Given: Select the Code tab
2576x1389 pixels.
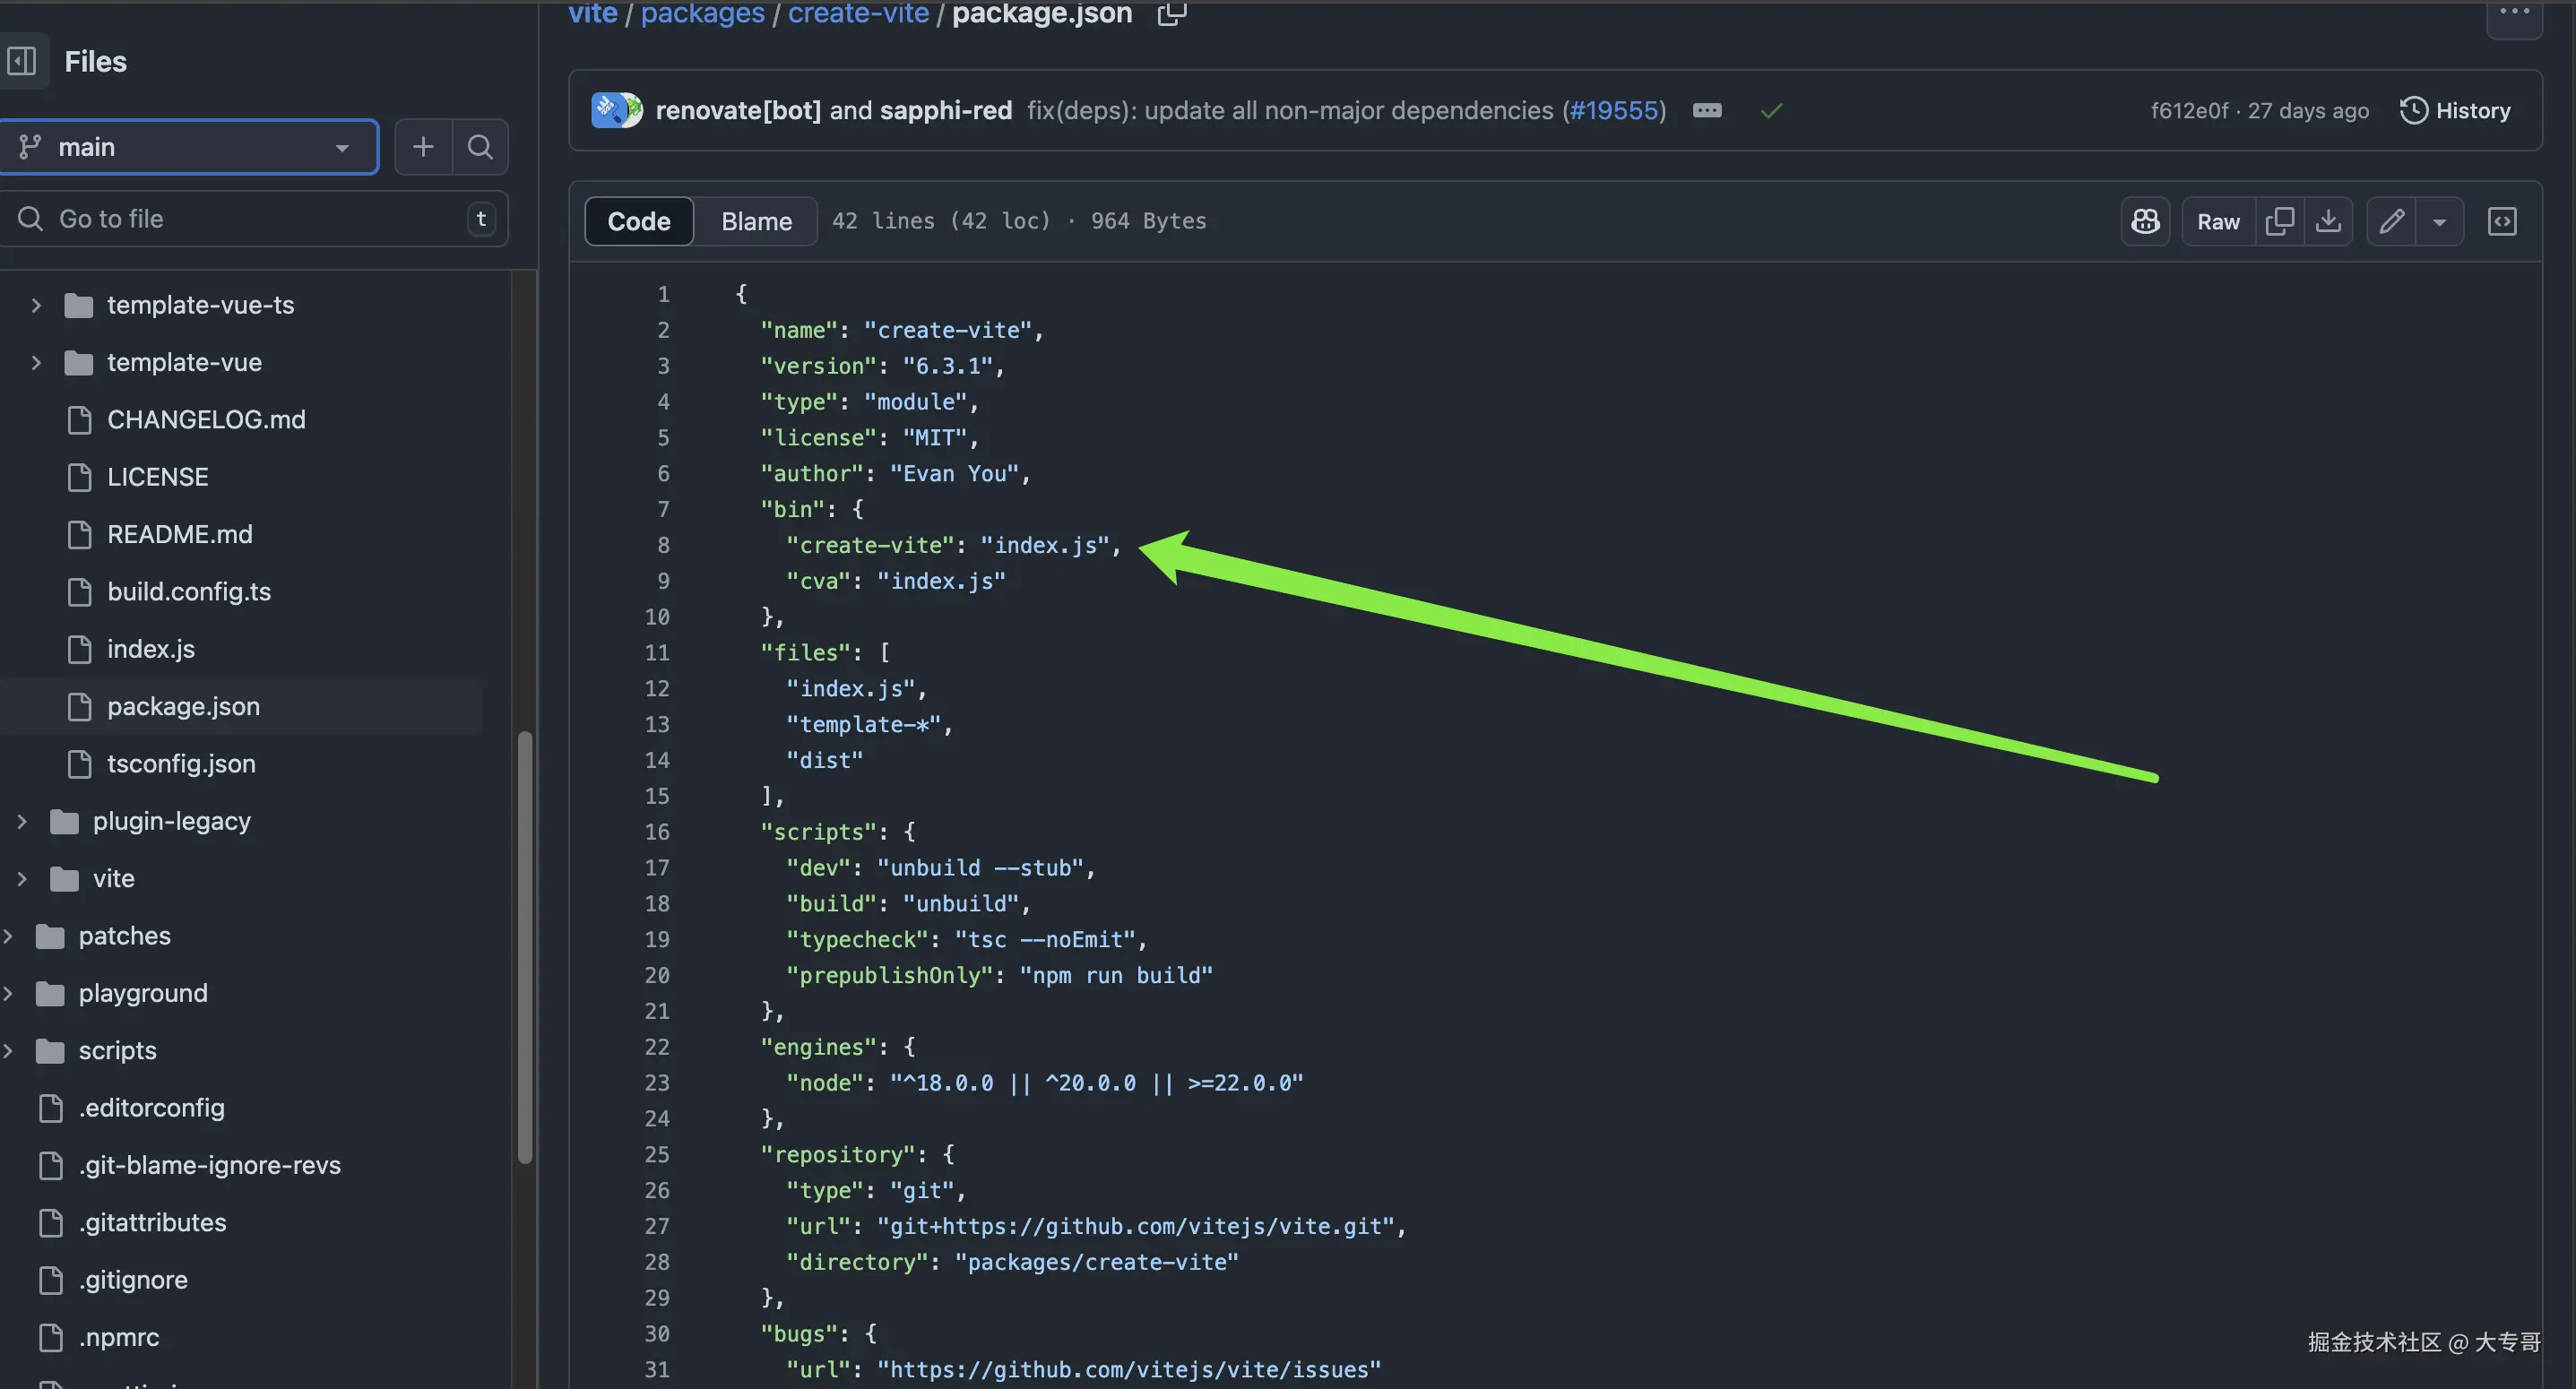Looking at the screenshot, I should coord(638,221).
